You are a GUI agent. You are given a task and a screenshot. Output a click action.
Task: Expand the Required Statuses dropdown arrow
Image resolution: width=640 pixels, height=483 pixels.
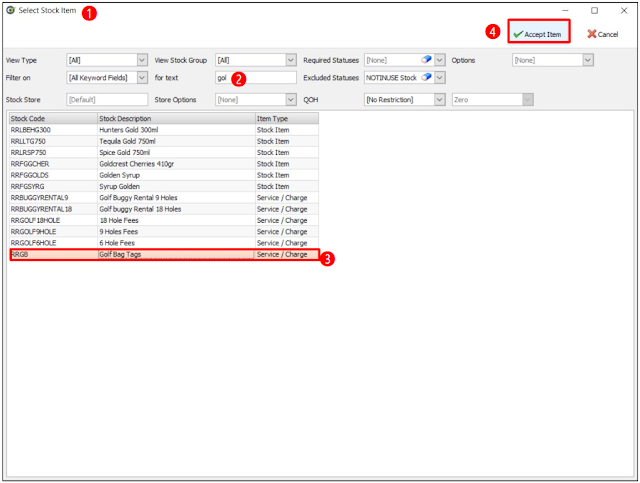[440, 60]
